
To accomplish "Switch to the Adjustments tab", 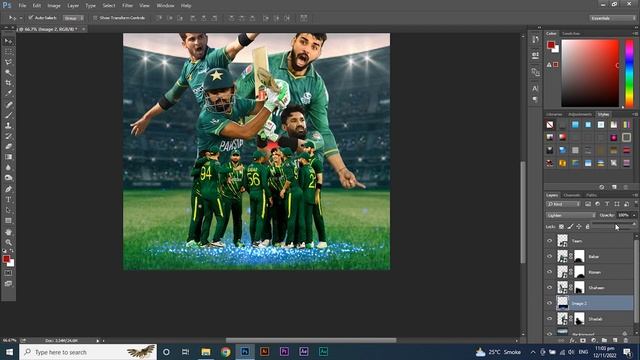I will (x=580, y=115).
